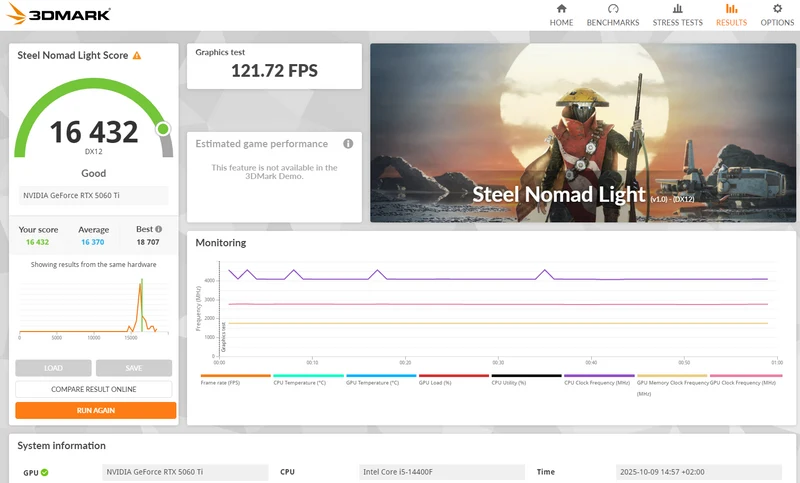Toggle the CPU Temperature legend
The height and width of the screenshot is (483, 800).
click(x=308, y=379)
